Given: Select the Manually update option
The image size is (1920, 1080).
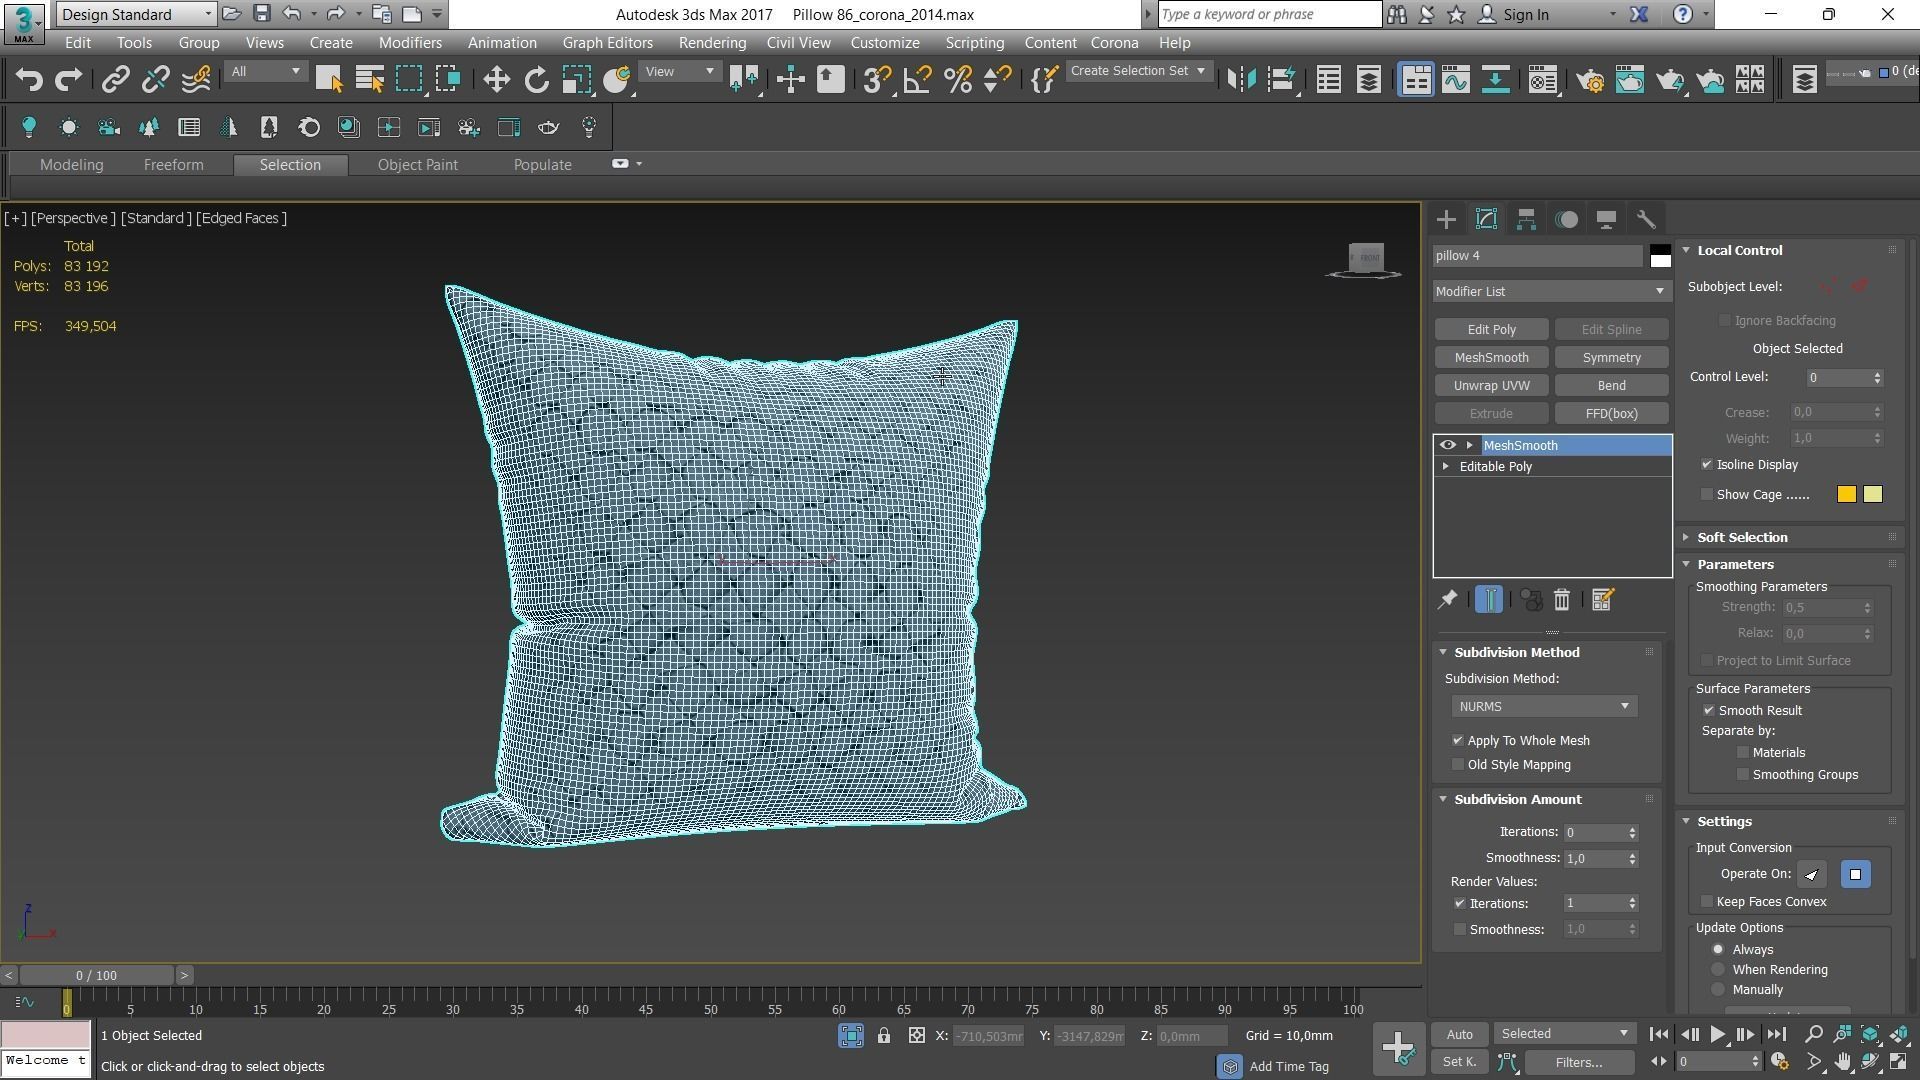Looking at the screenshot, I should coord(1718,990).
